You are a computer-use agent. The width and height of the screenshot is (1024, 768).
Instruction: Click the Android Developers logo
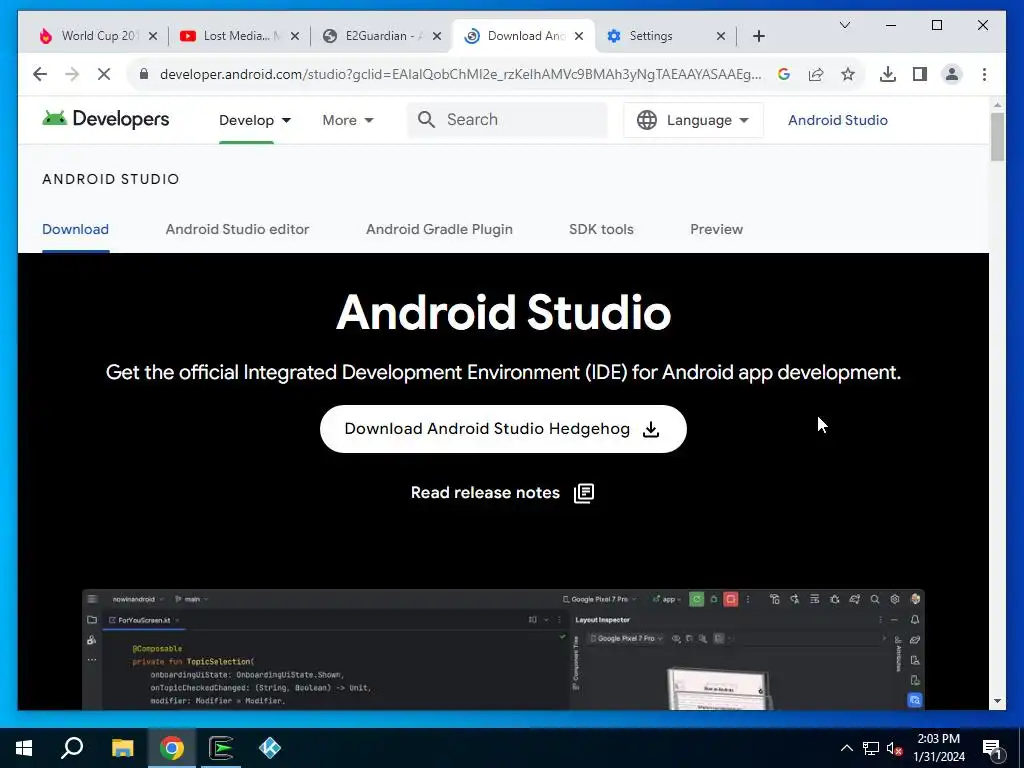105,119
